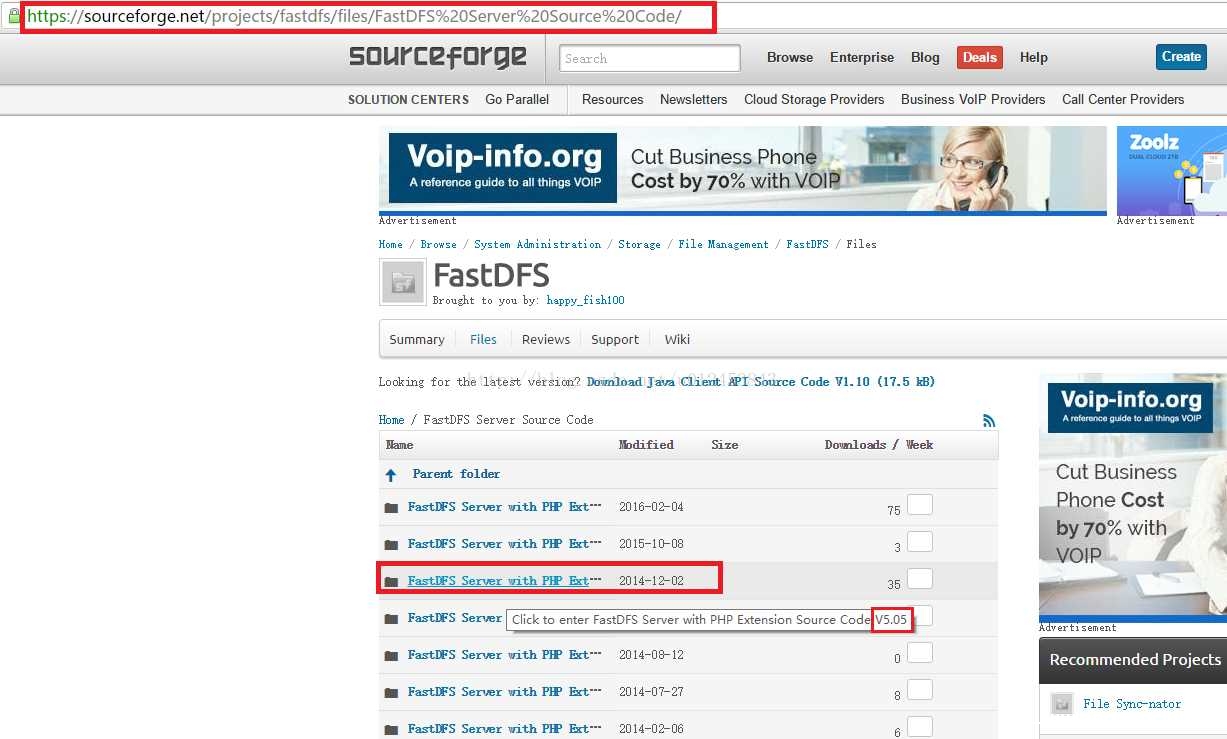Open the RSS feed icon above file table
This screenshot has width=1227, height=739.
tap(989, 421)
